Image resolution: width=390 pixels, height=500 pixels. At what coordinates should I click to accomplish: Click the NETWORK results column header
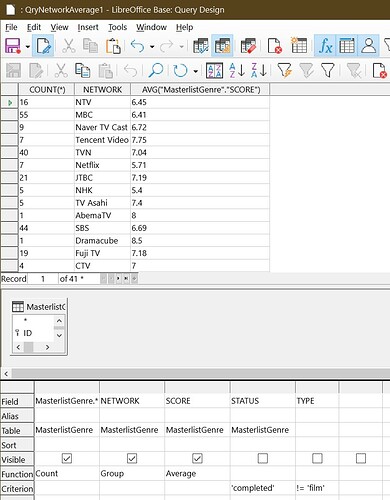(x=102, y=90)
